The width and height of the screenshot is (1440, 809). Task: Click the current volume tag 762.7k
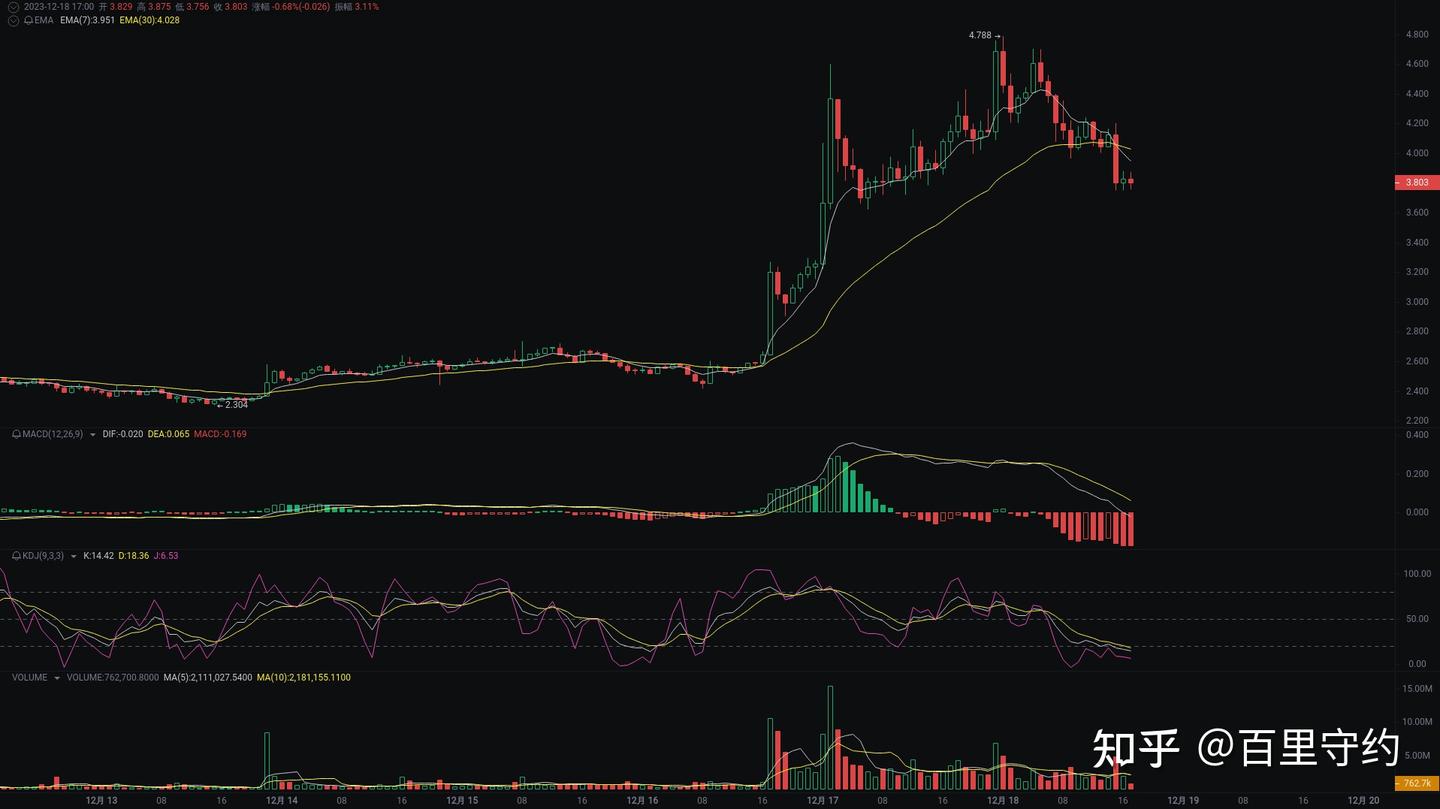coord(1416,783)
